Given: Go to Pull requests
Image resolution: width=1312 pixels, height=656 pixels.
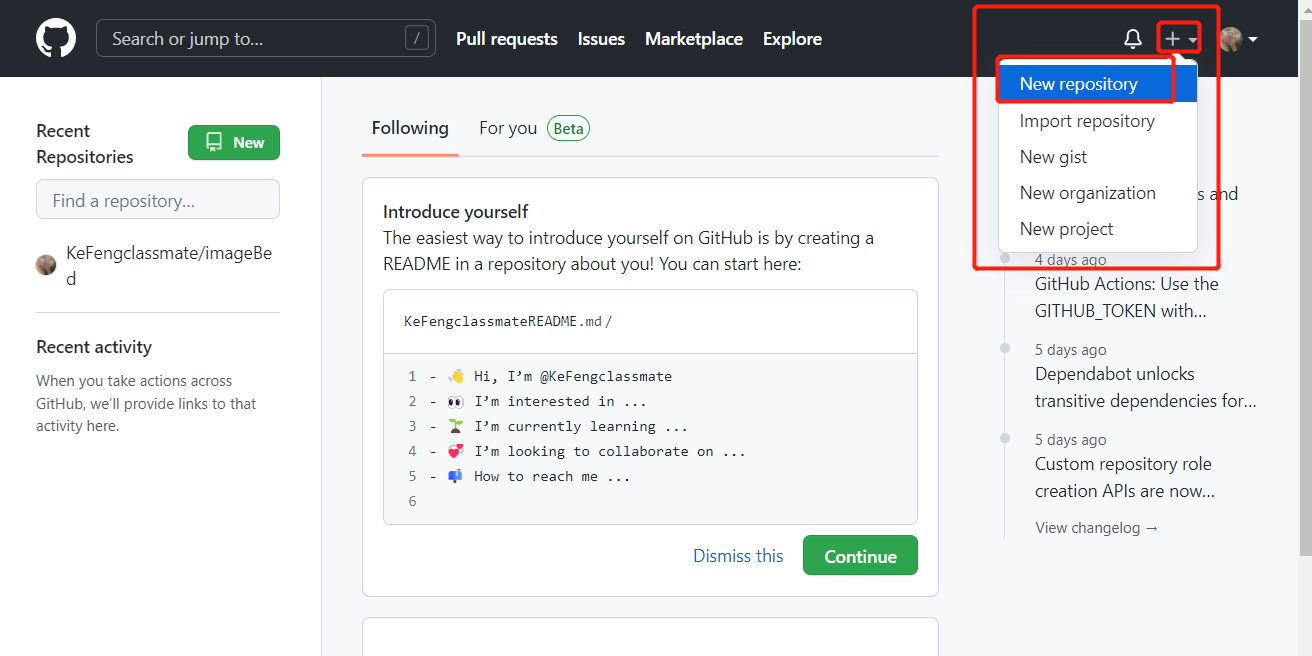Looking at the screenshot, I should [507, 39].
